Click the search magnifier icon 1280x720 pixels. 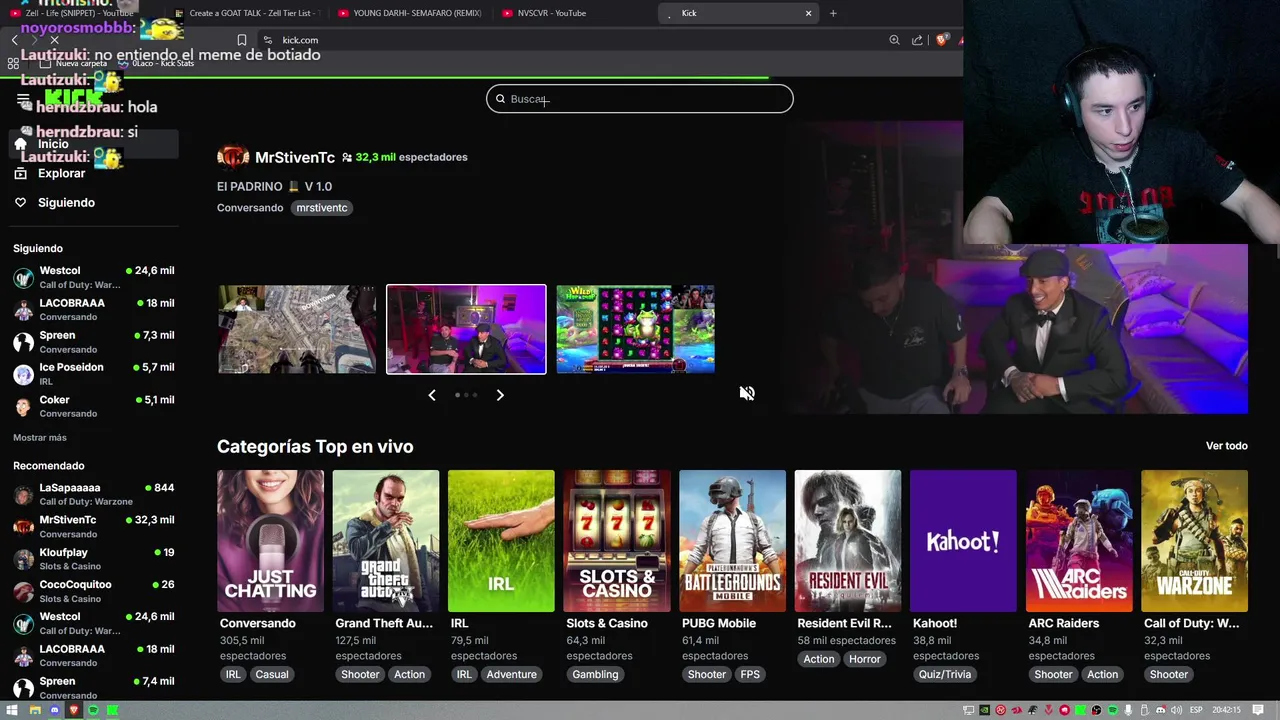[501, 99]
